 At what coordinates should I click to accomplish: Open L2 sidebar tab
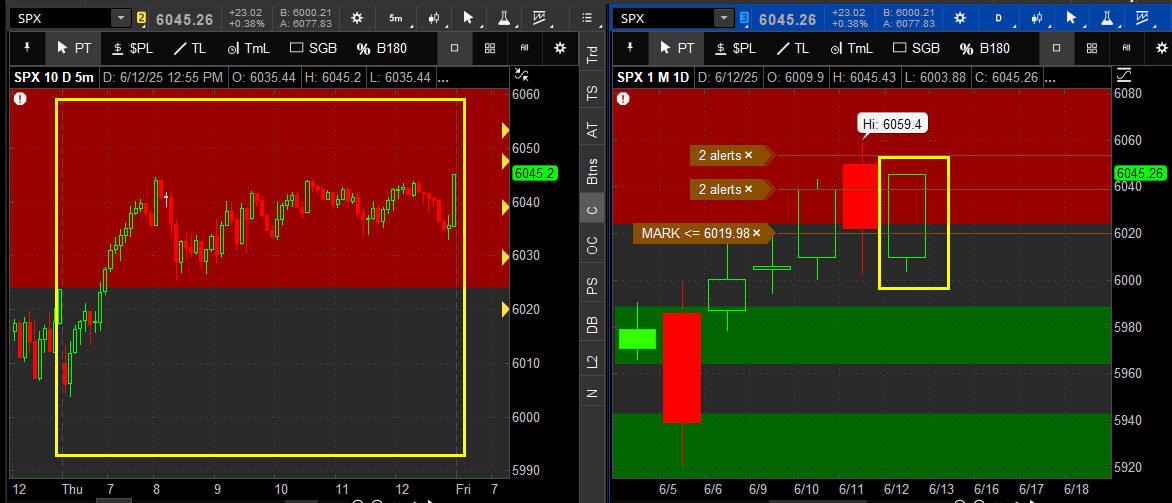(592, 362)
